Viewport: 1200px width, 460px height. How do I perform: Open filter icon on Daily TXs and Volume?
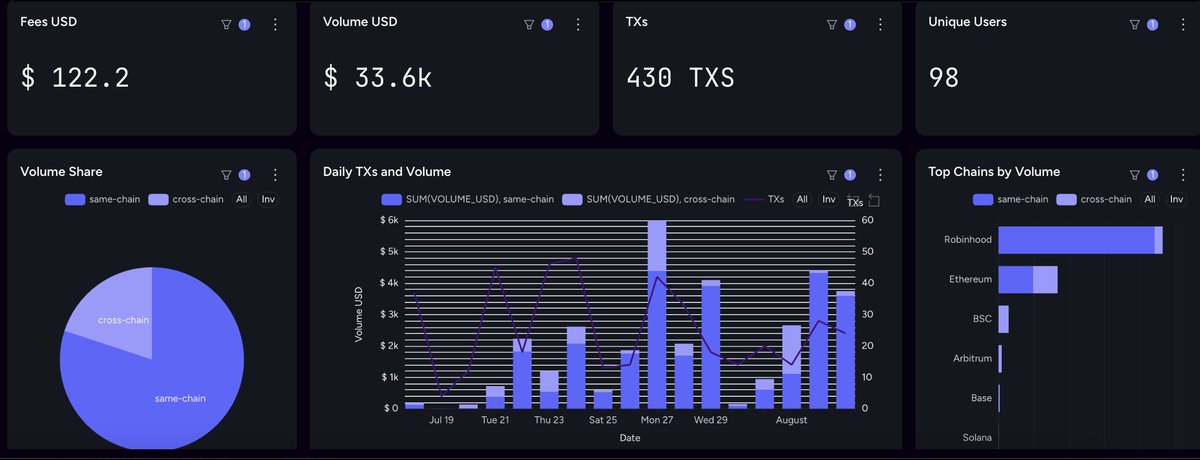(832, 174)
